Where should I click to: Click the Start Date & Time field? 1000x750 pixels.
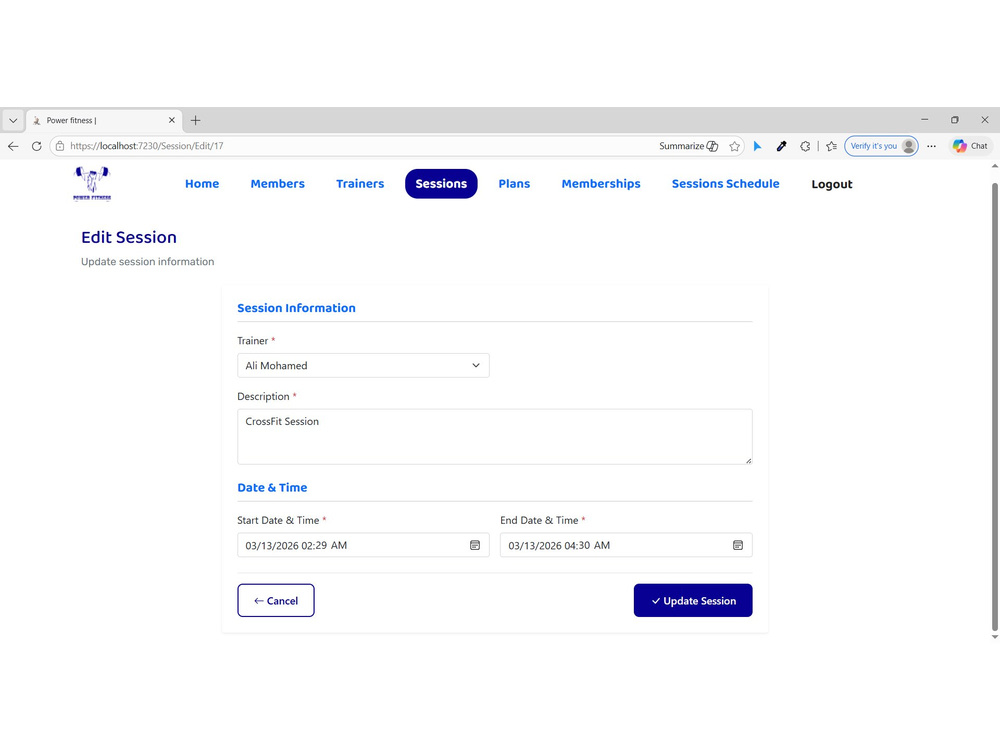(364, 545)
